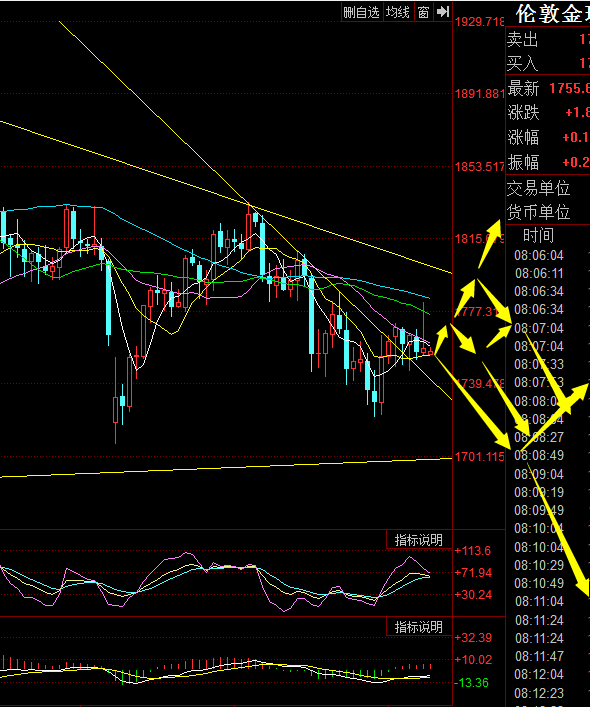Click the 时间 column header
The width and height of the screenshot is (590, 707).
tap(538, 235)
